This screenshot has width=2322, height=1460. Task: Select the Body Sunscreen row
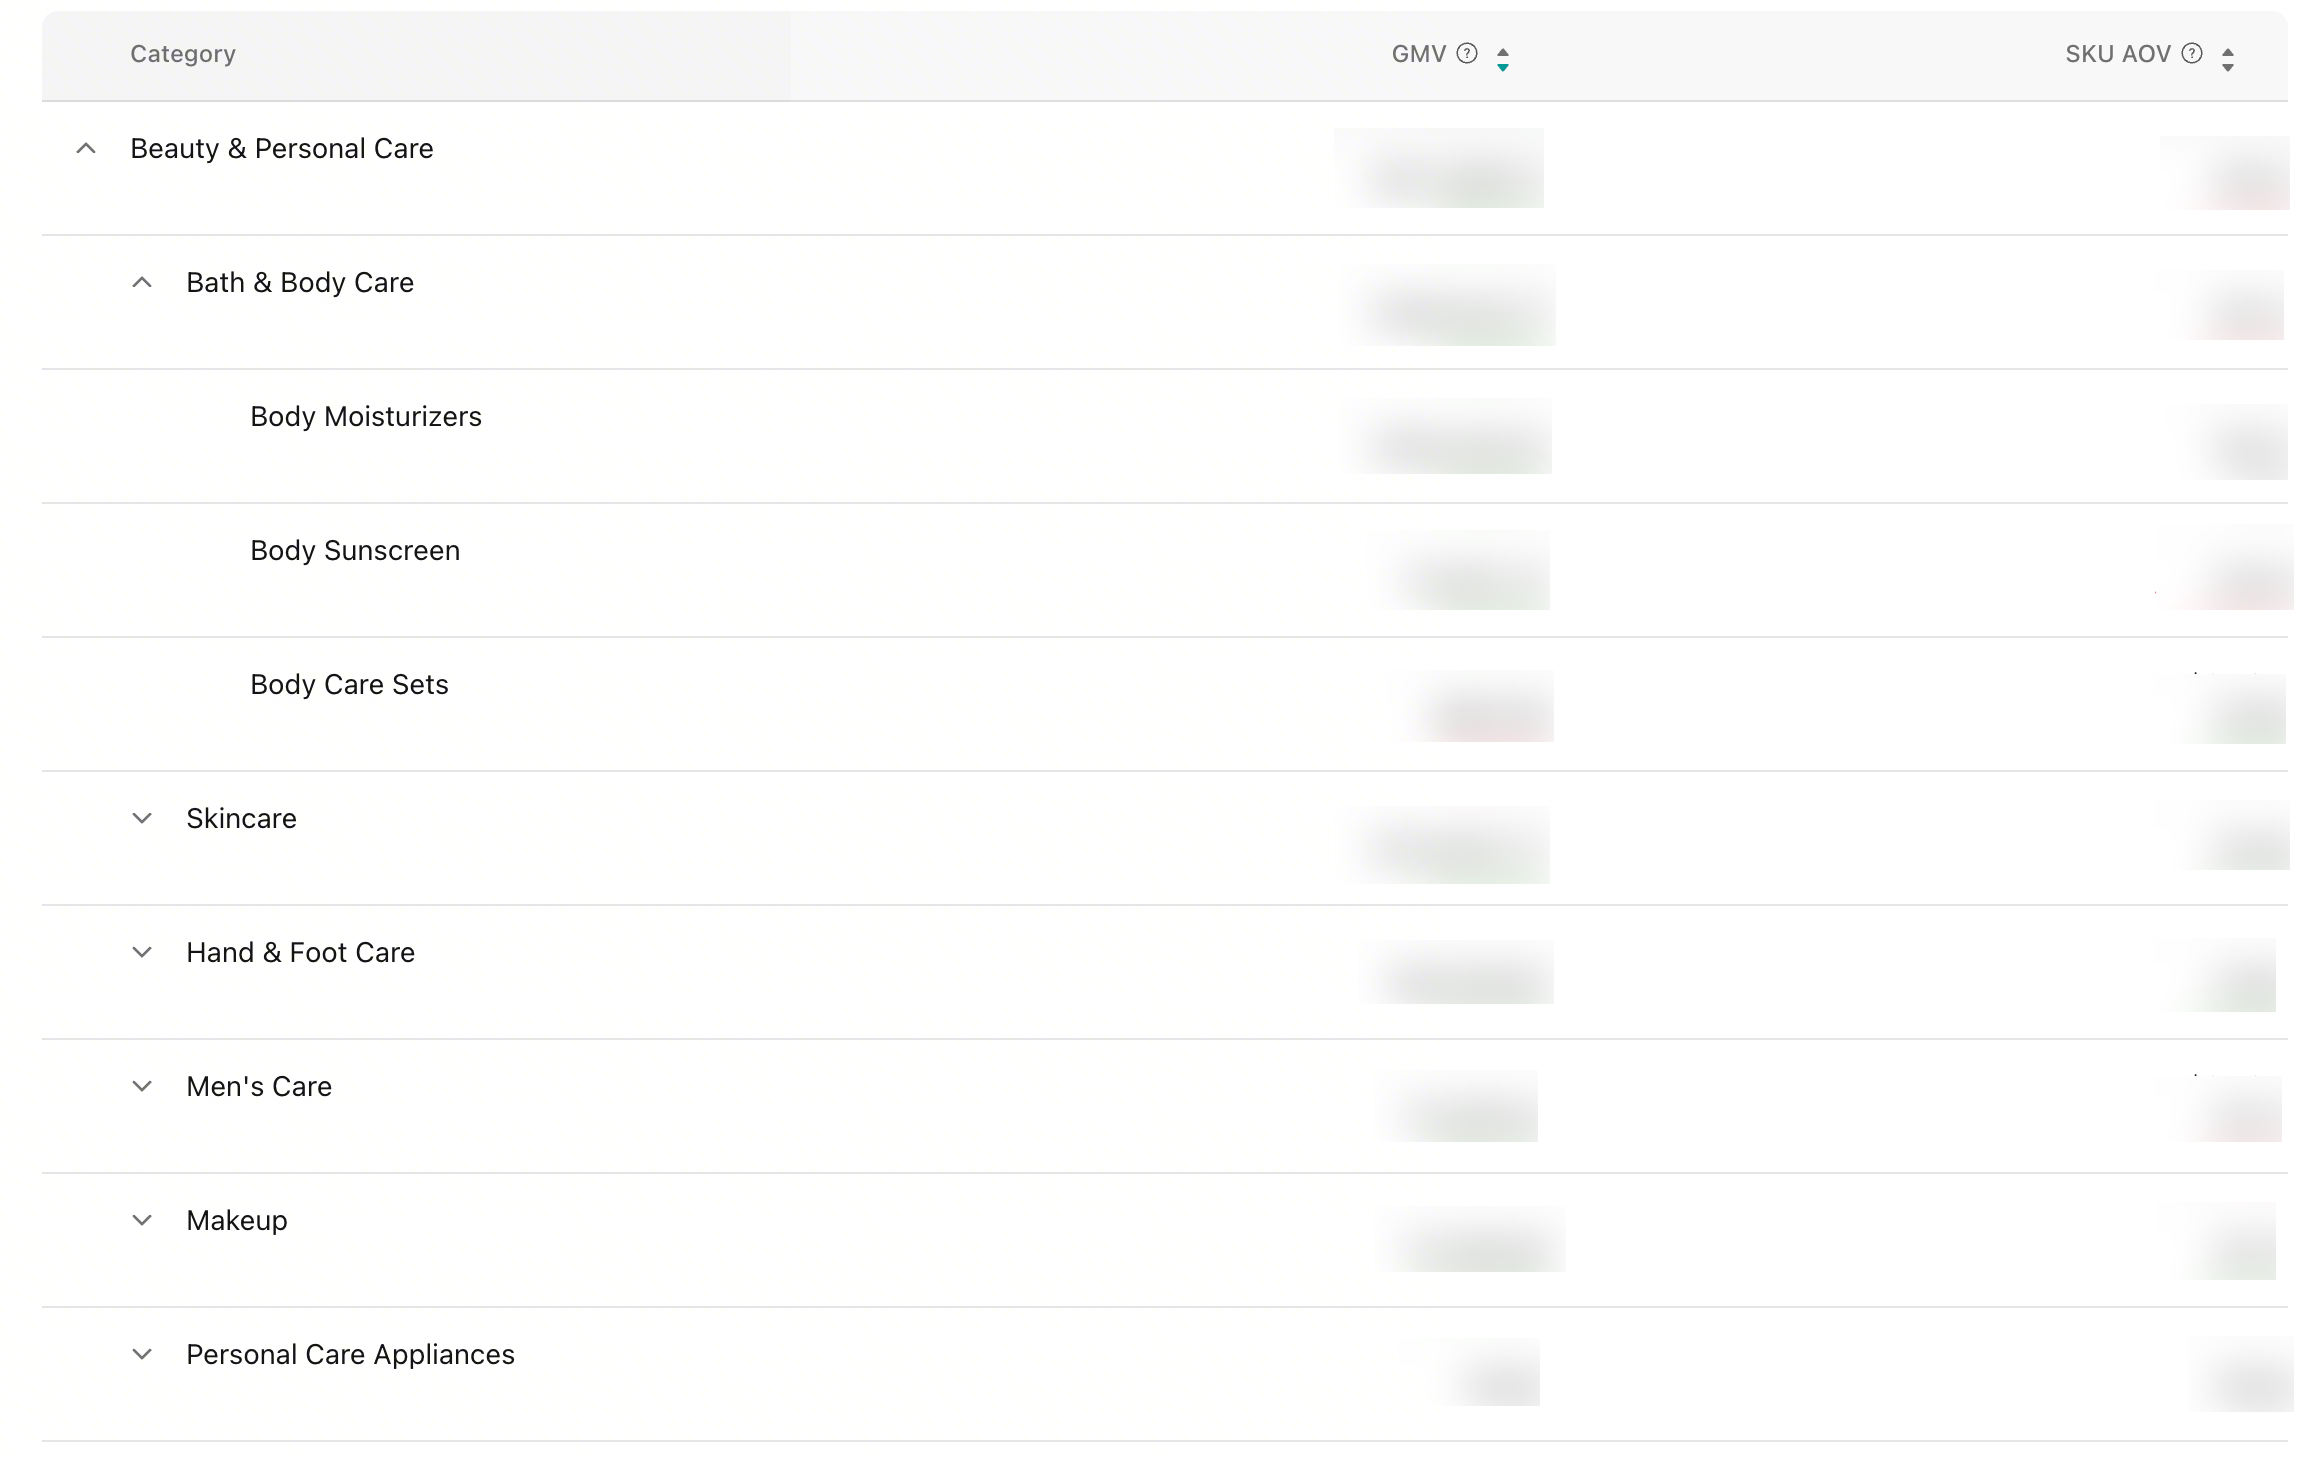pos(355,551)
